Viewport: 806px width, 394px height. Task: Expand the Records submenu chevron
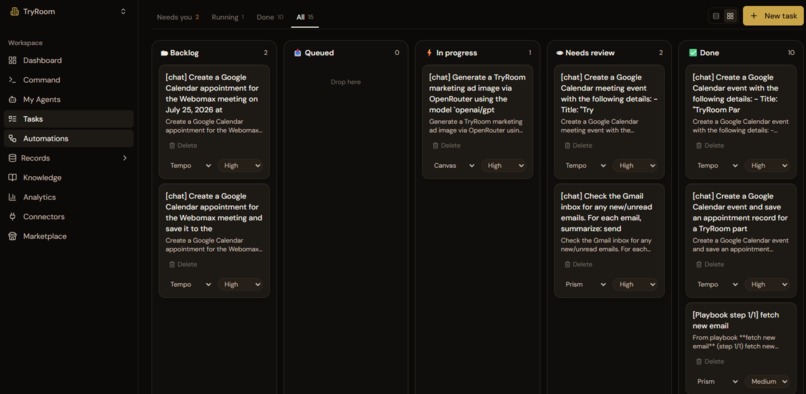click(x=124, y=158)
